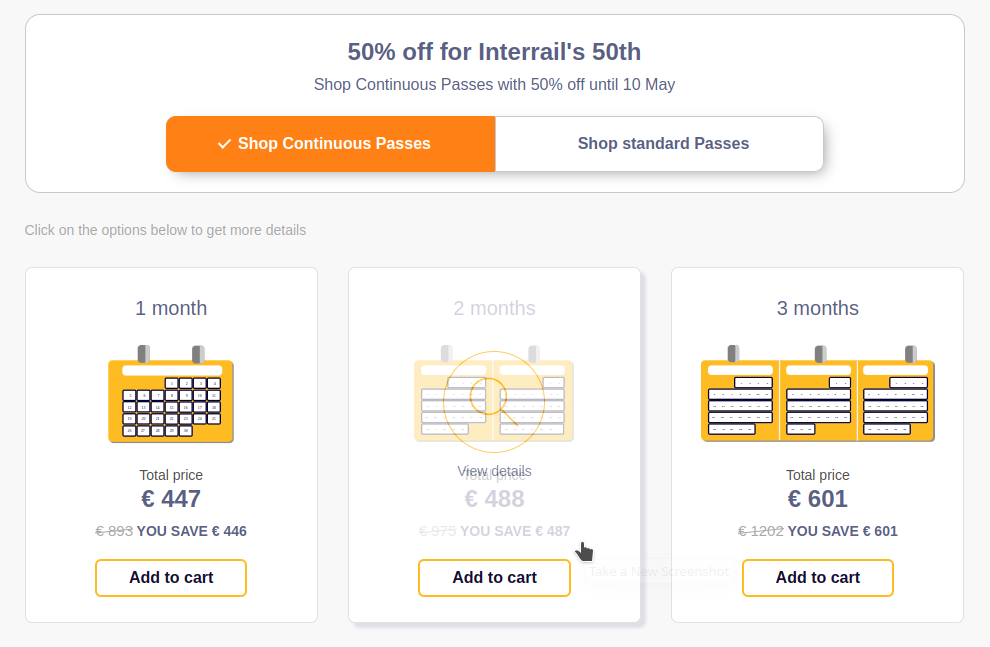
Task: Add the 2 months pass to cart
Action: tap(494, 577)
